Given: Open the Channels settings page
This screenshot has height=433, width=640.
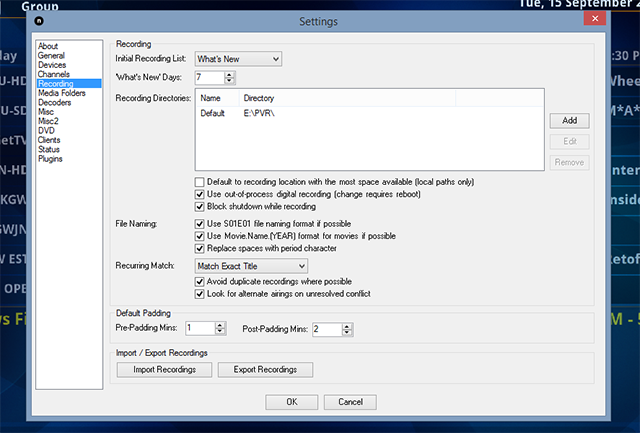Looking at the screenshot, I should pyautogui.click(x=54, y=74).
